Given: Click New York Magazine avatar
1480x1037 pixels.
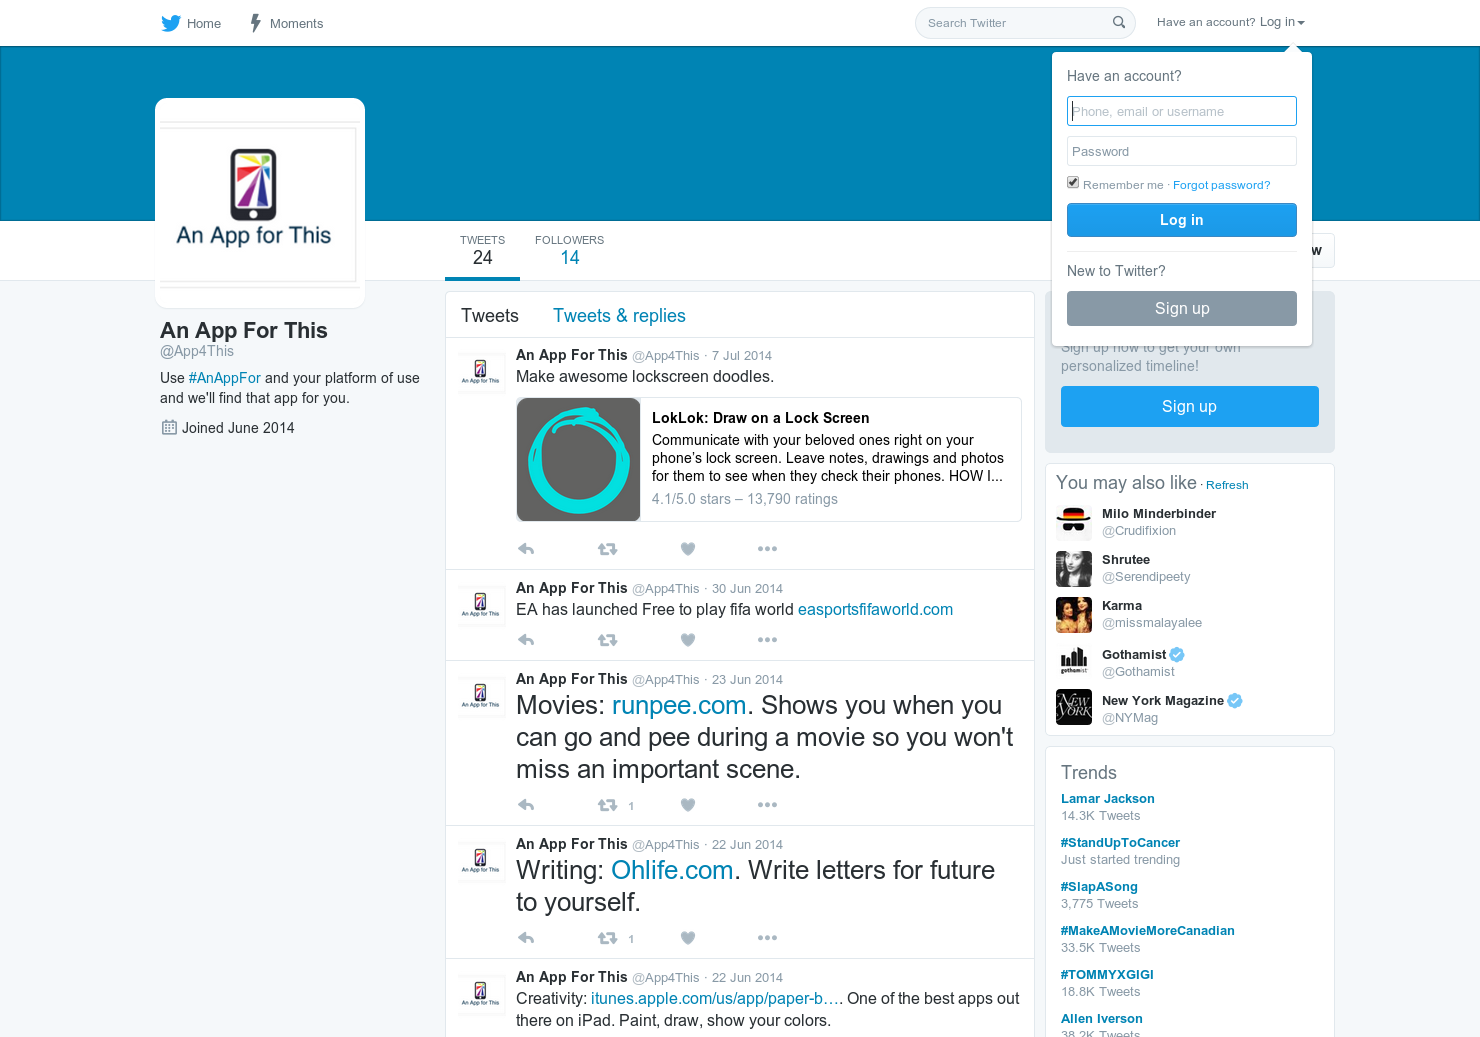Looking at the screenshot, I should (1074, 707).
